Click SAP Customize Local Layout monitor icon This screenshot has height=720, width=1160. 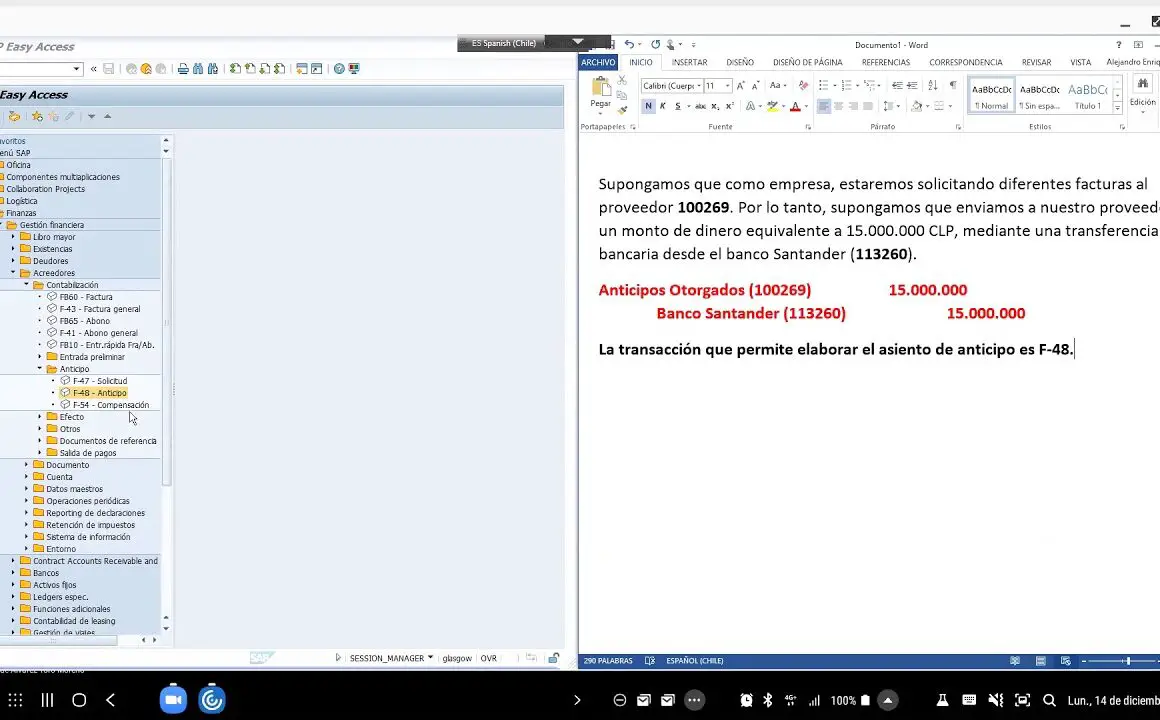354,69
